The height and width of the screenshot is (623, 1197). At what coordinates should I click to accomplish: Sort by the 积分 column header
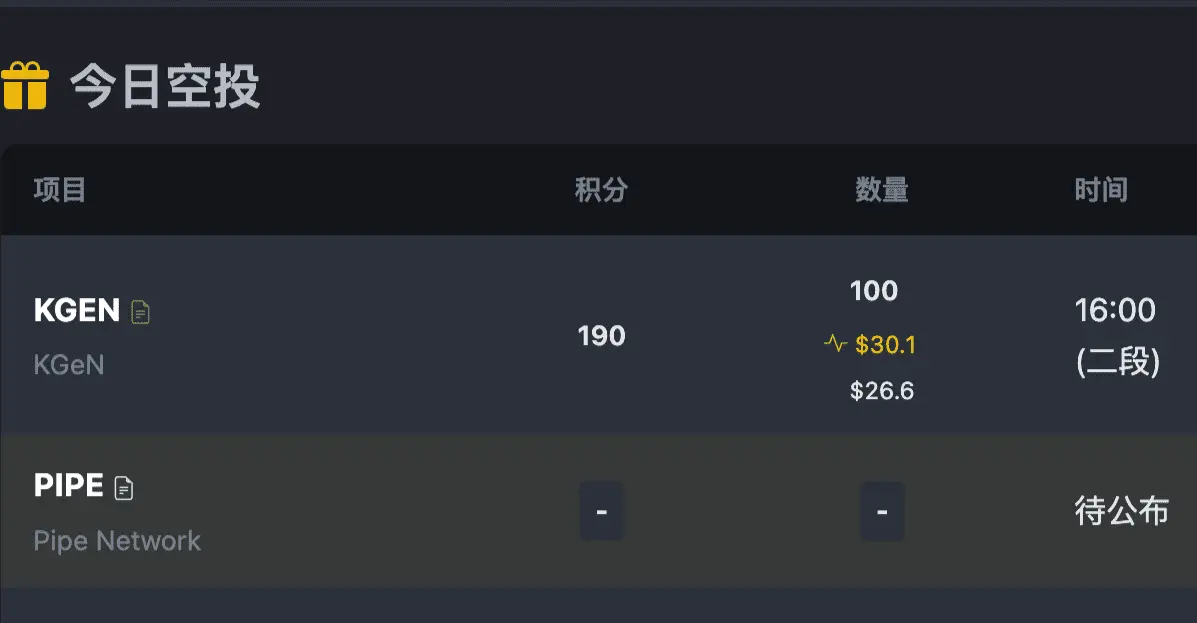[602, 189]
